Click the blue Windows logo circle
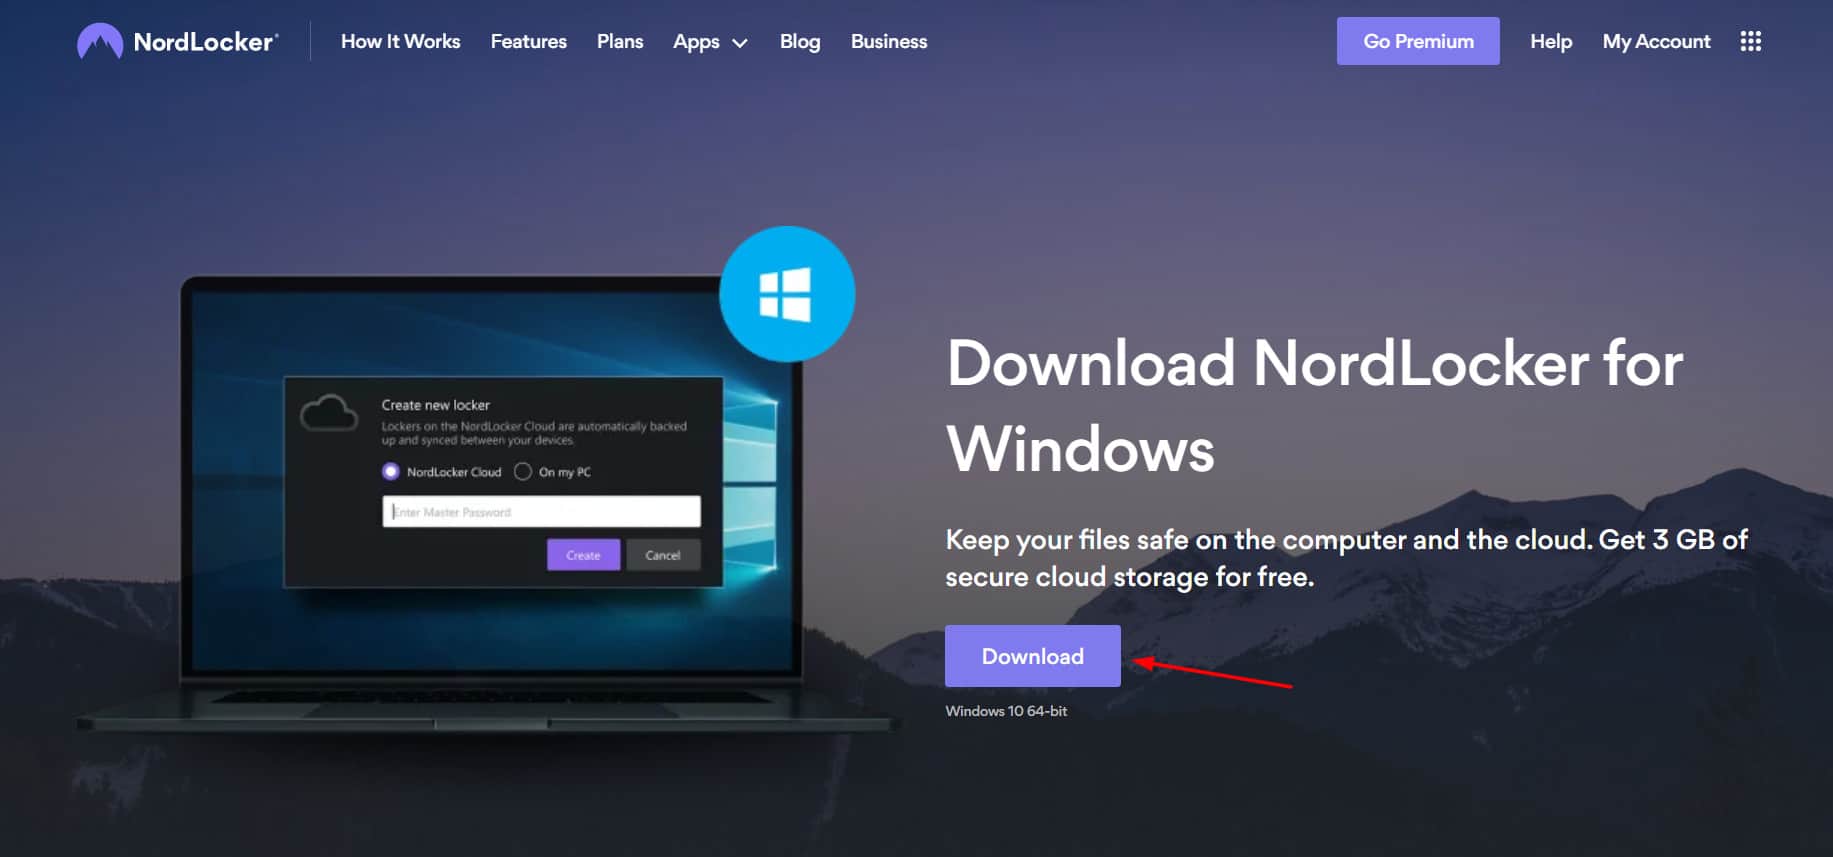Image resolution: width=1833 pixels, height=857 pixels. click(x=787, y=294)
